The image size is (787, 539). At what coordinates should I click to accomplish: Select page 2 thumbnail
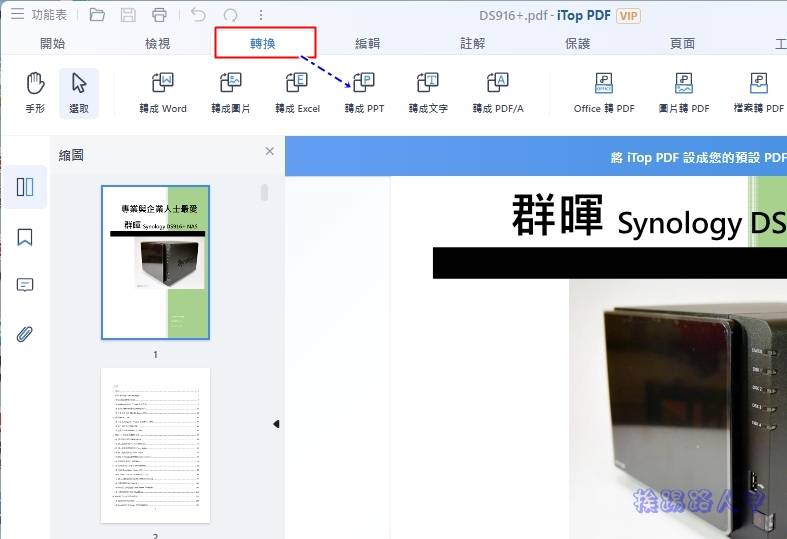click(x=156, y=446)
